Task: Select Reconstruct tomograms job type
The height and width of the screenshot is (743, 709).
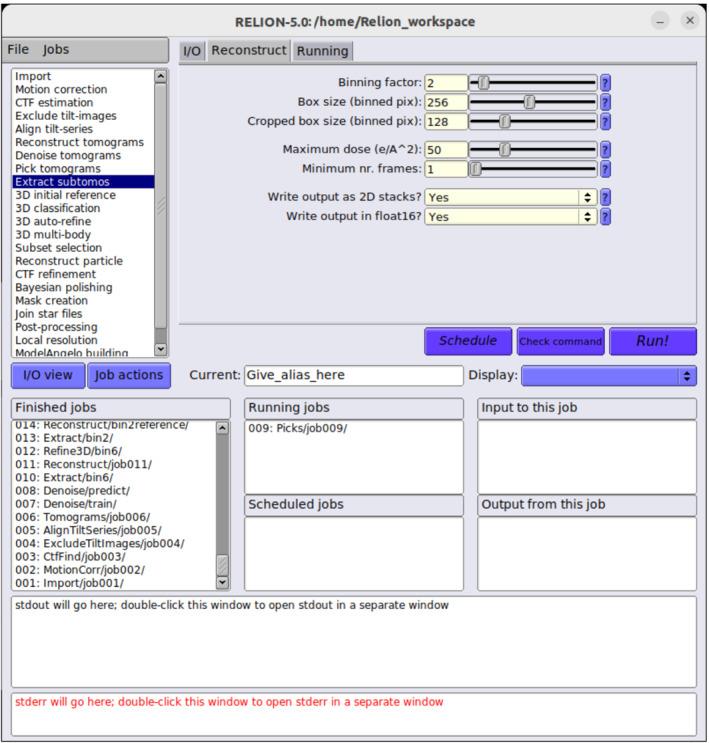Action: point(83,143)
